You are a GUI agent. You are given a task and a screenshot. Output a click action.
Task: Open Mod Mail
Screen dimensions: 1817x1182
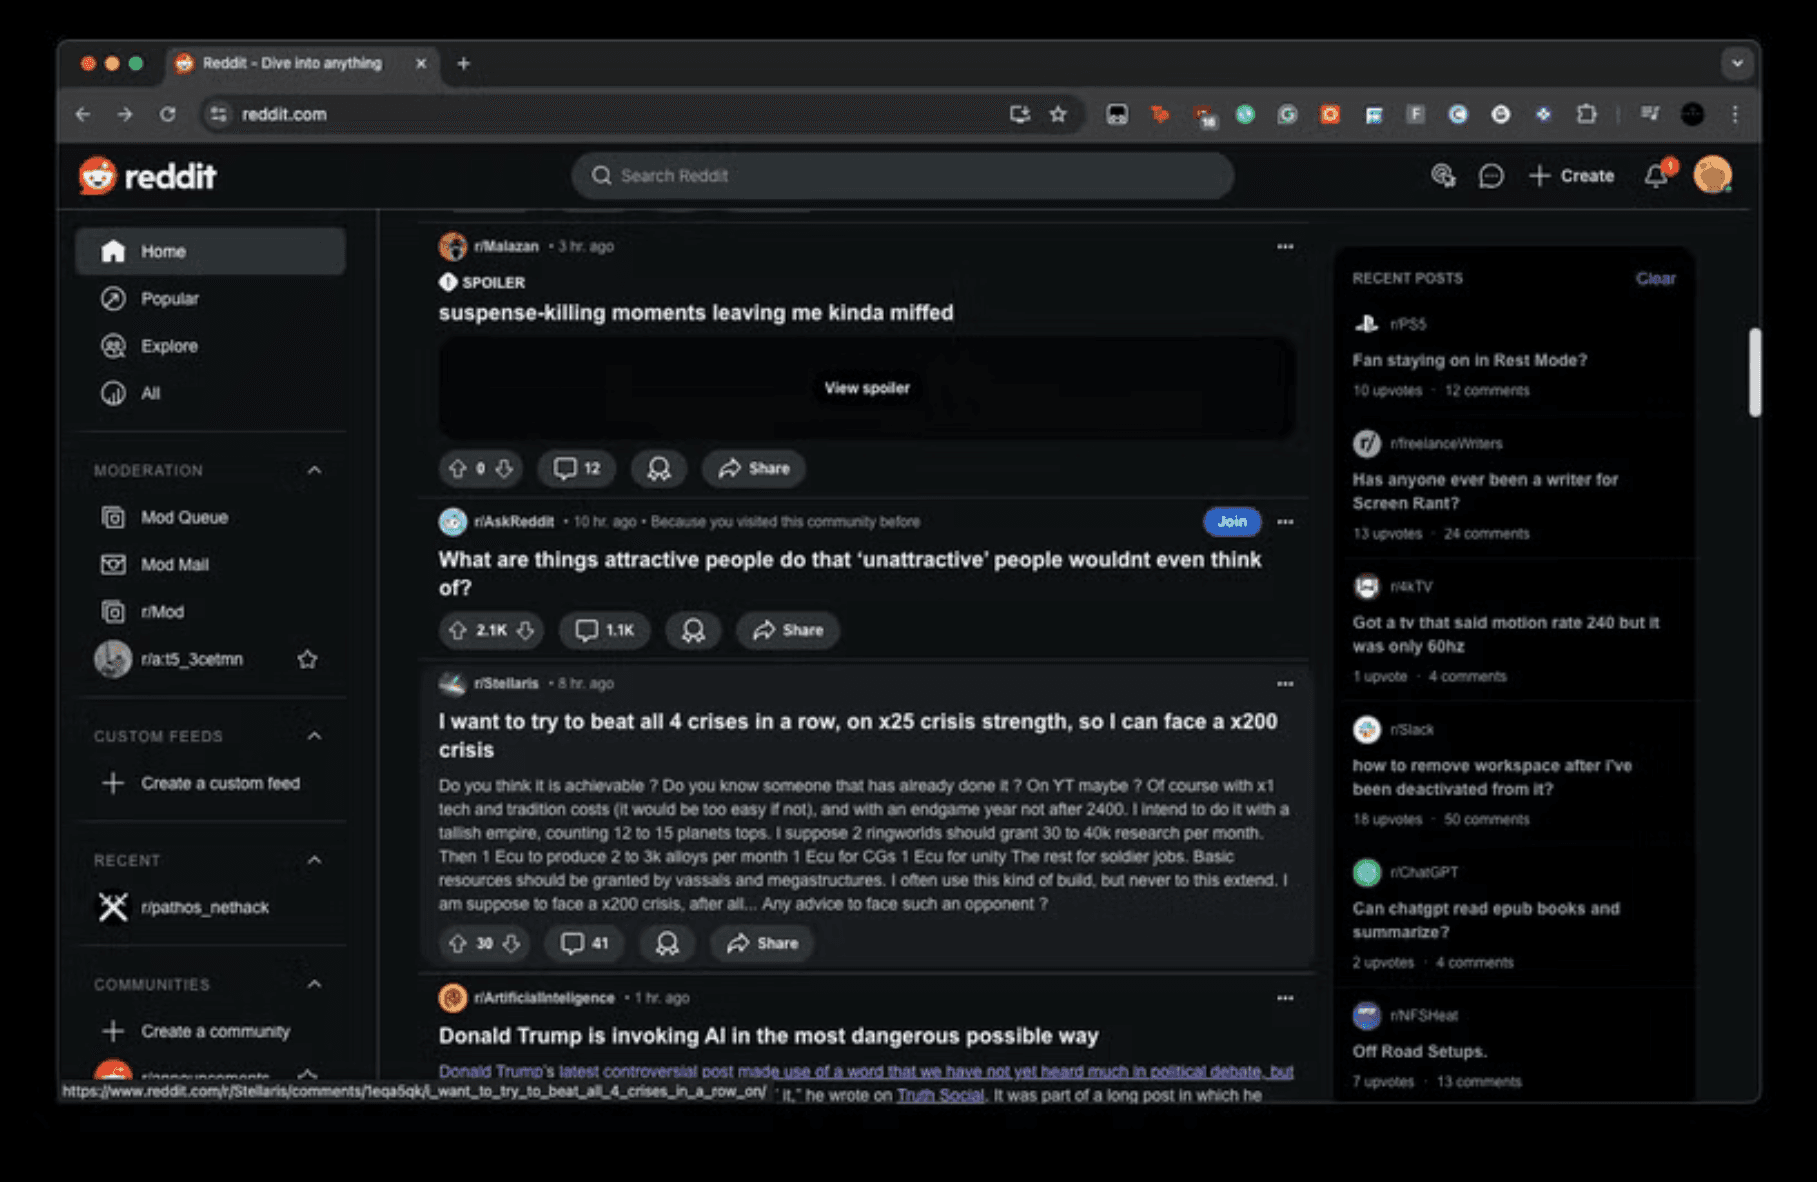click(x=210, y=564)
